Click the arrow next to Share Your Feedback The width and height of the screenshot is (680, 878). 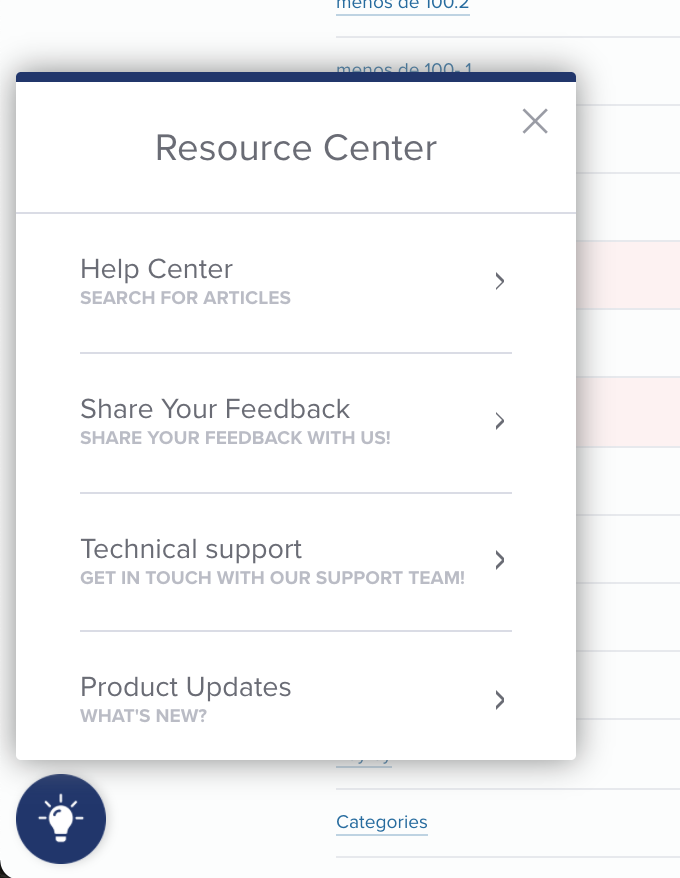[500, 421]
